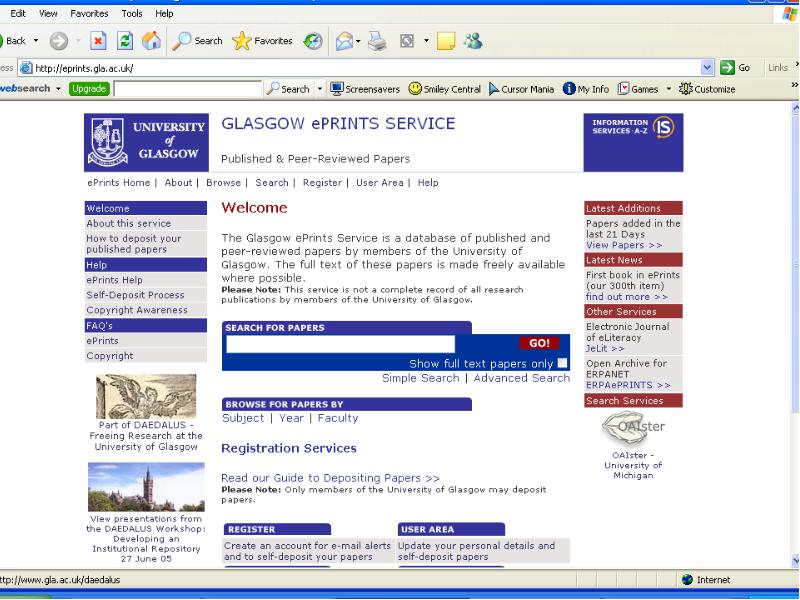Click the red GO! search button
The image size is (800, 600).
pyautogui.click(x=539, y=343)
